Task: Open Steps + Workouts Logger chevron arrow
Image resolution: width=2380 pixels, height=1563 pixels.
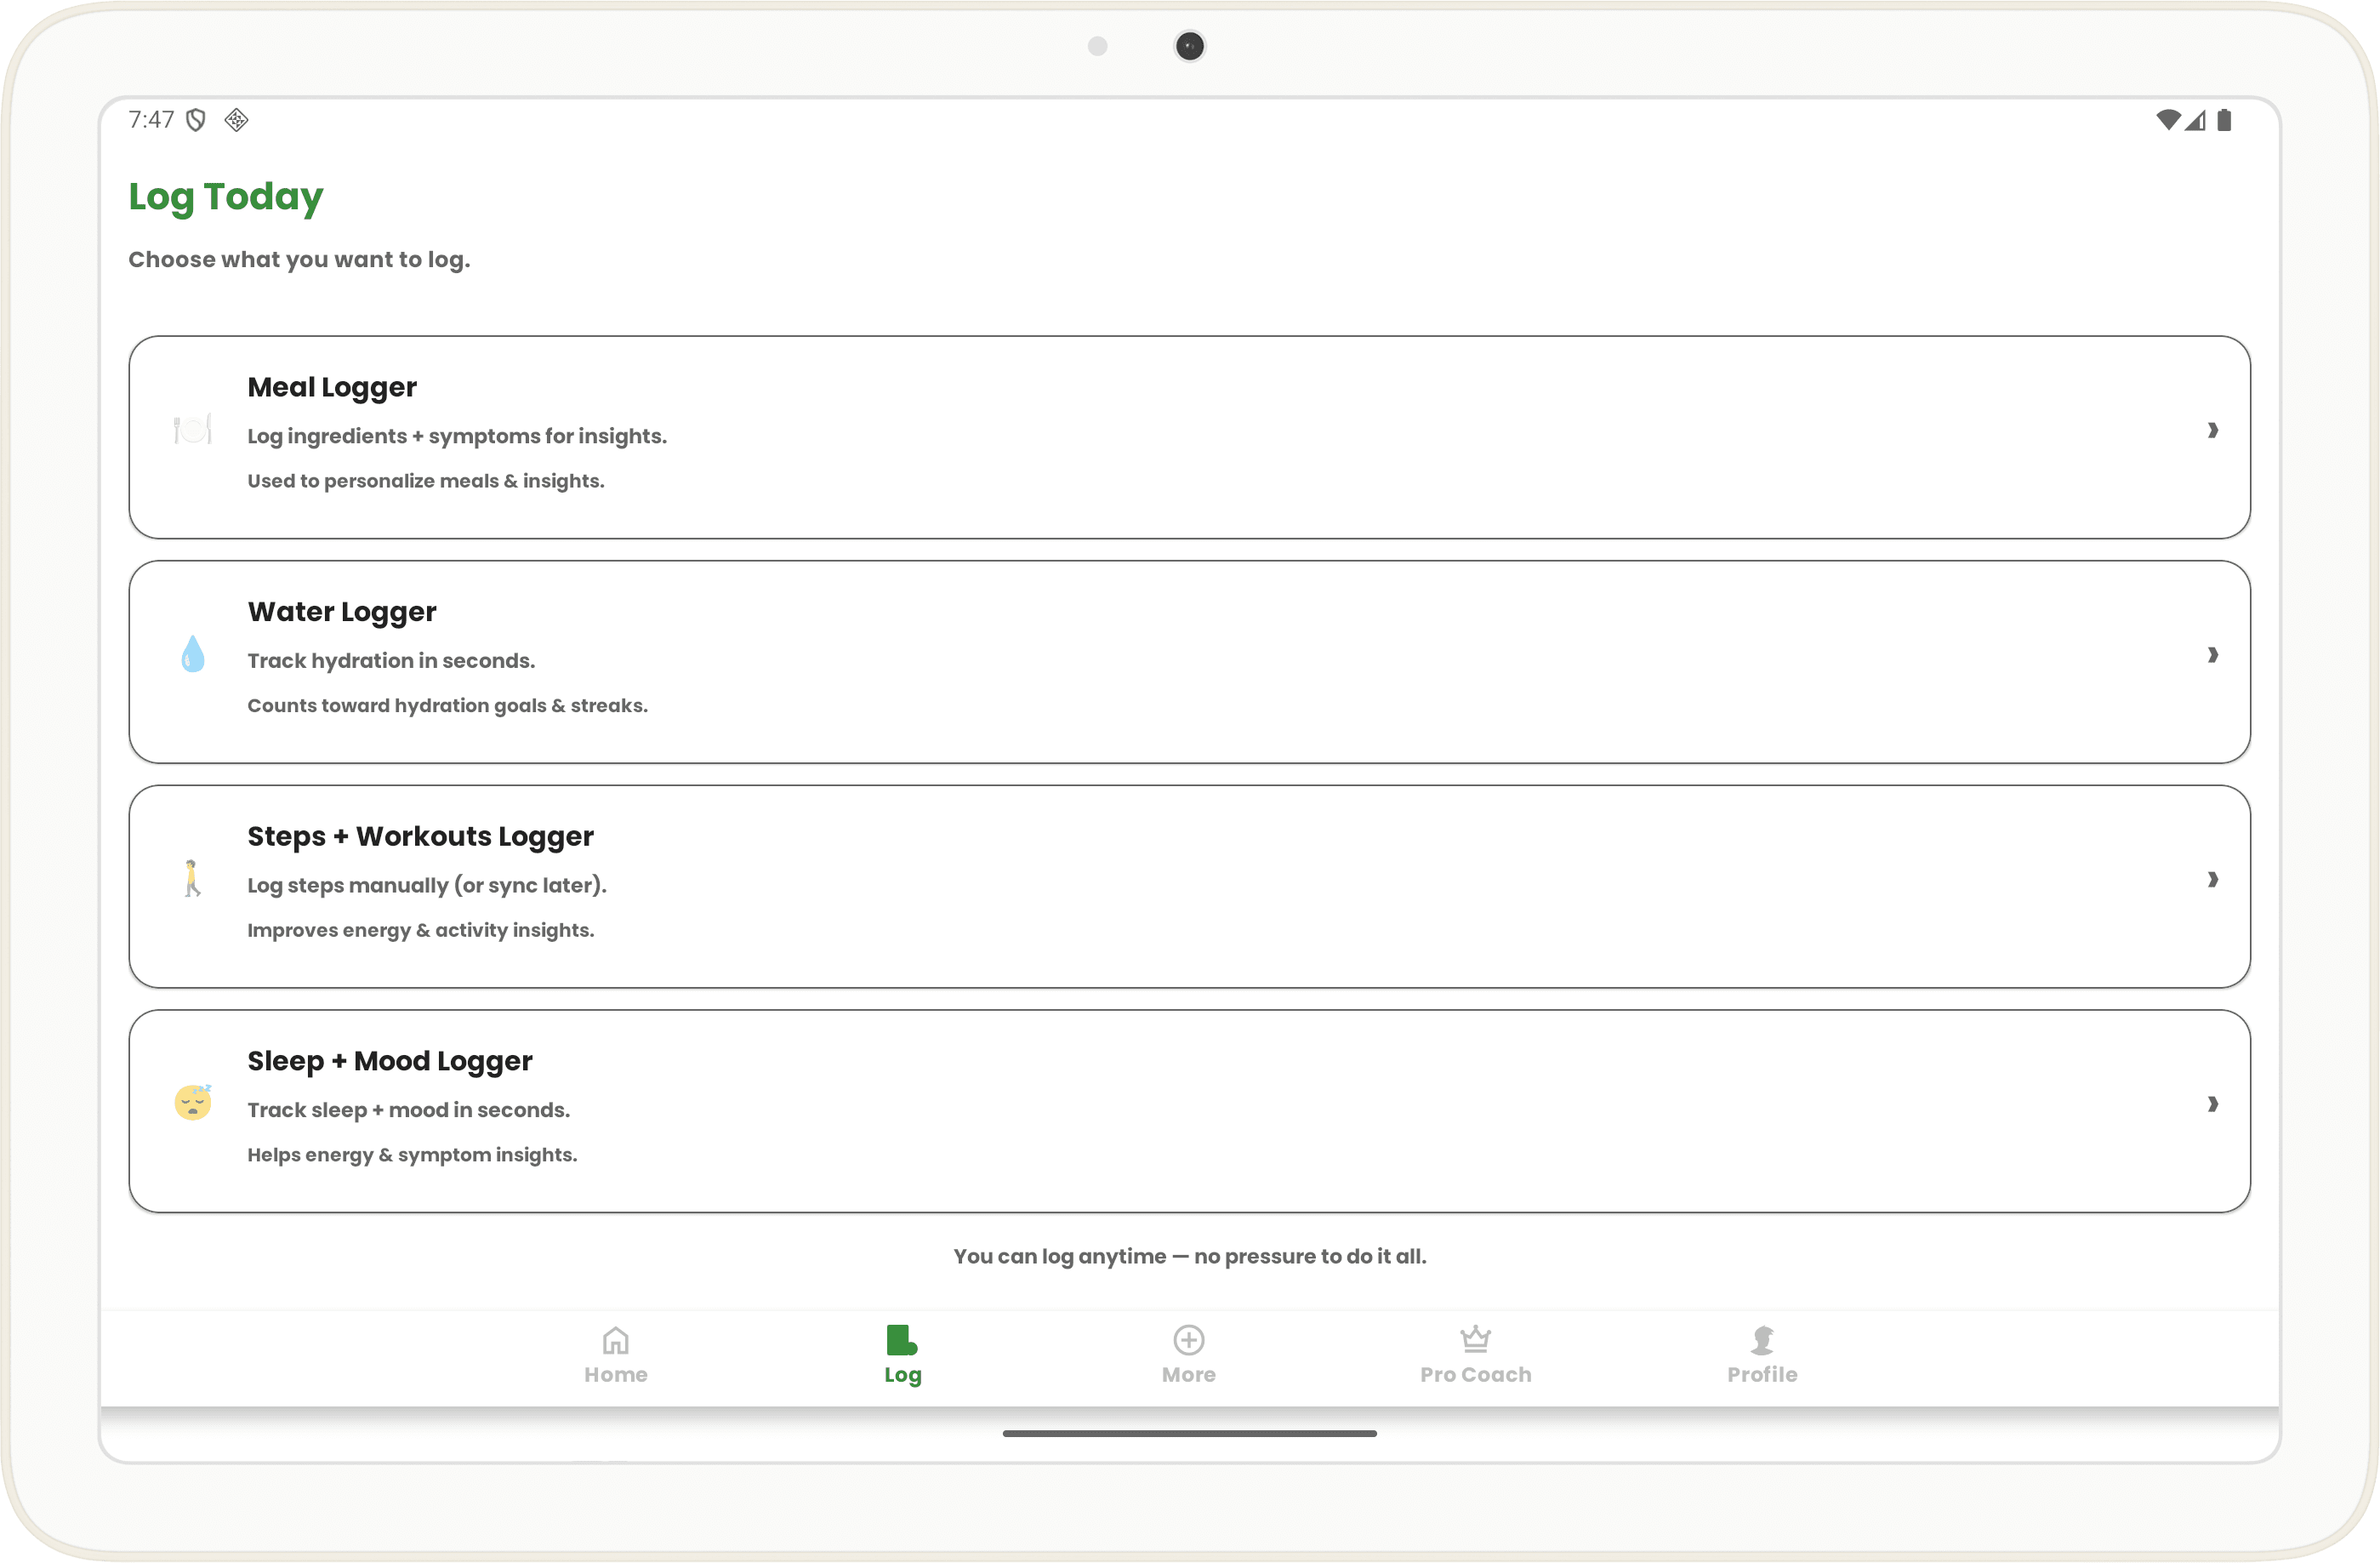Action: 2212,879
